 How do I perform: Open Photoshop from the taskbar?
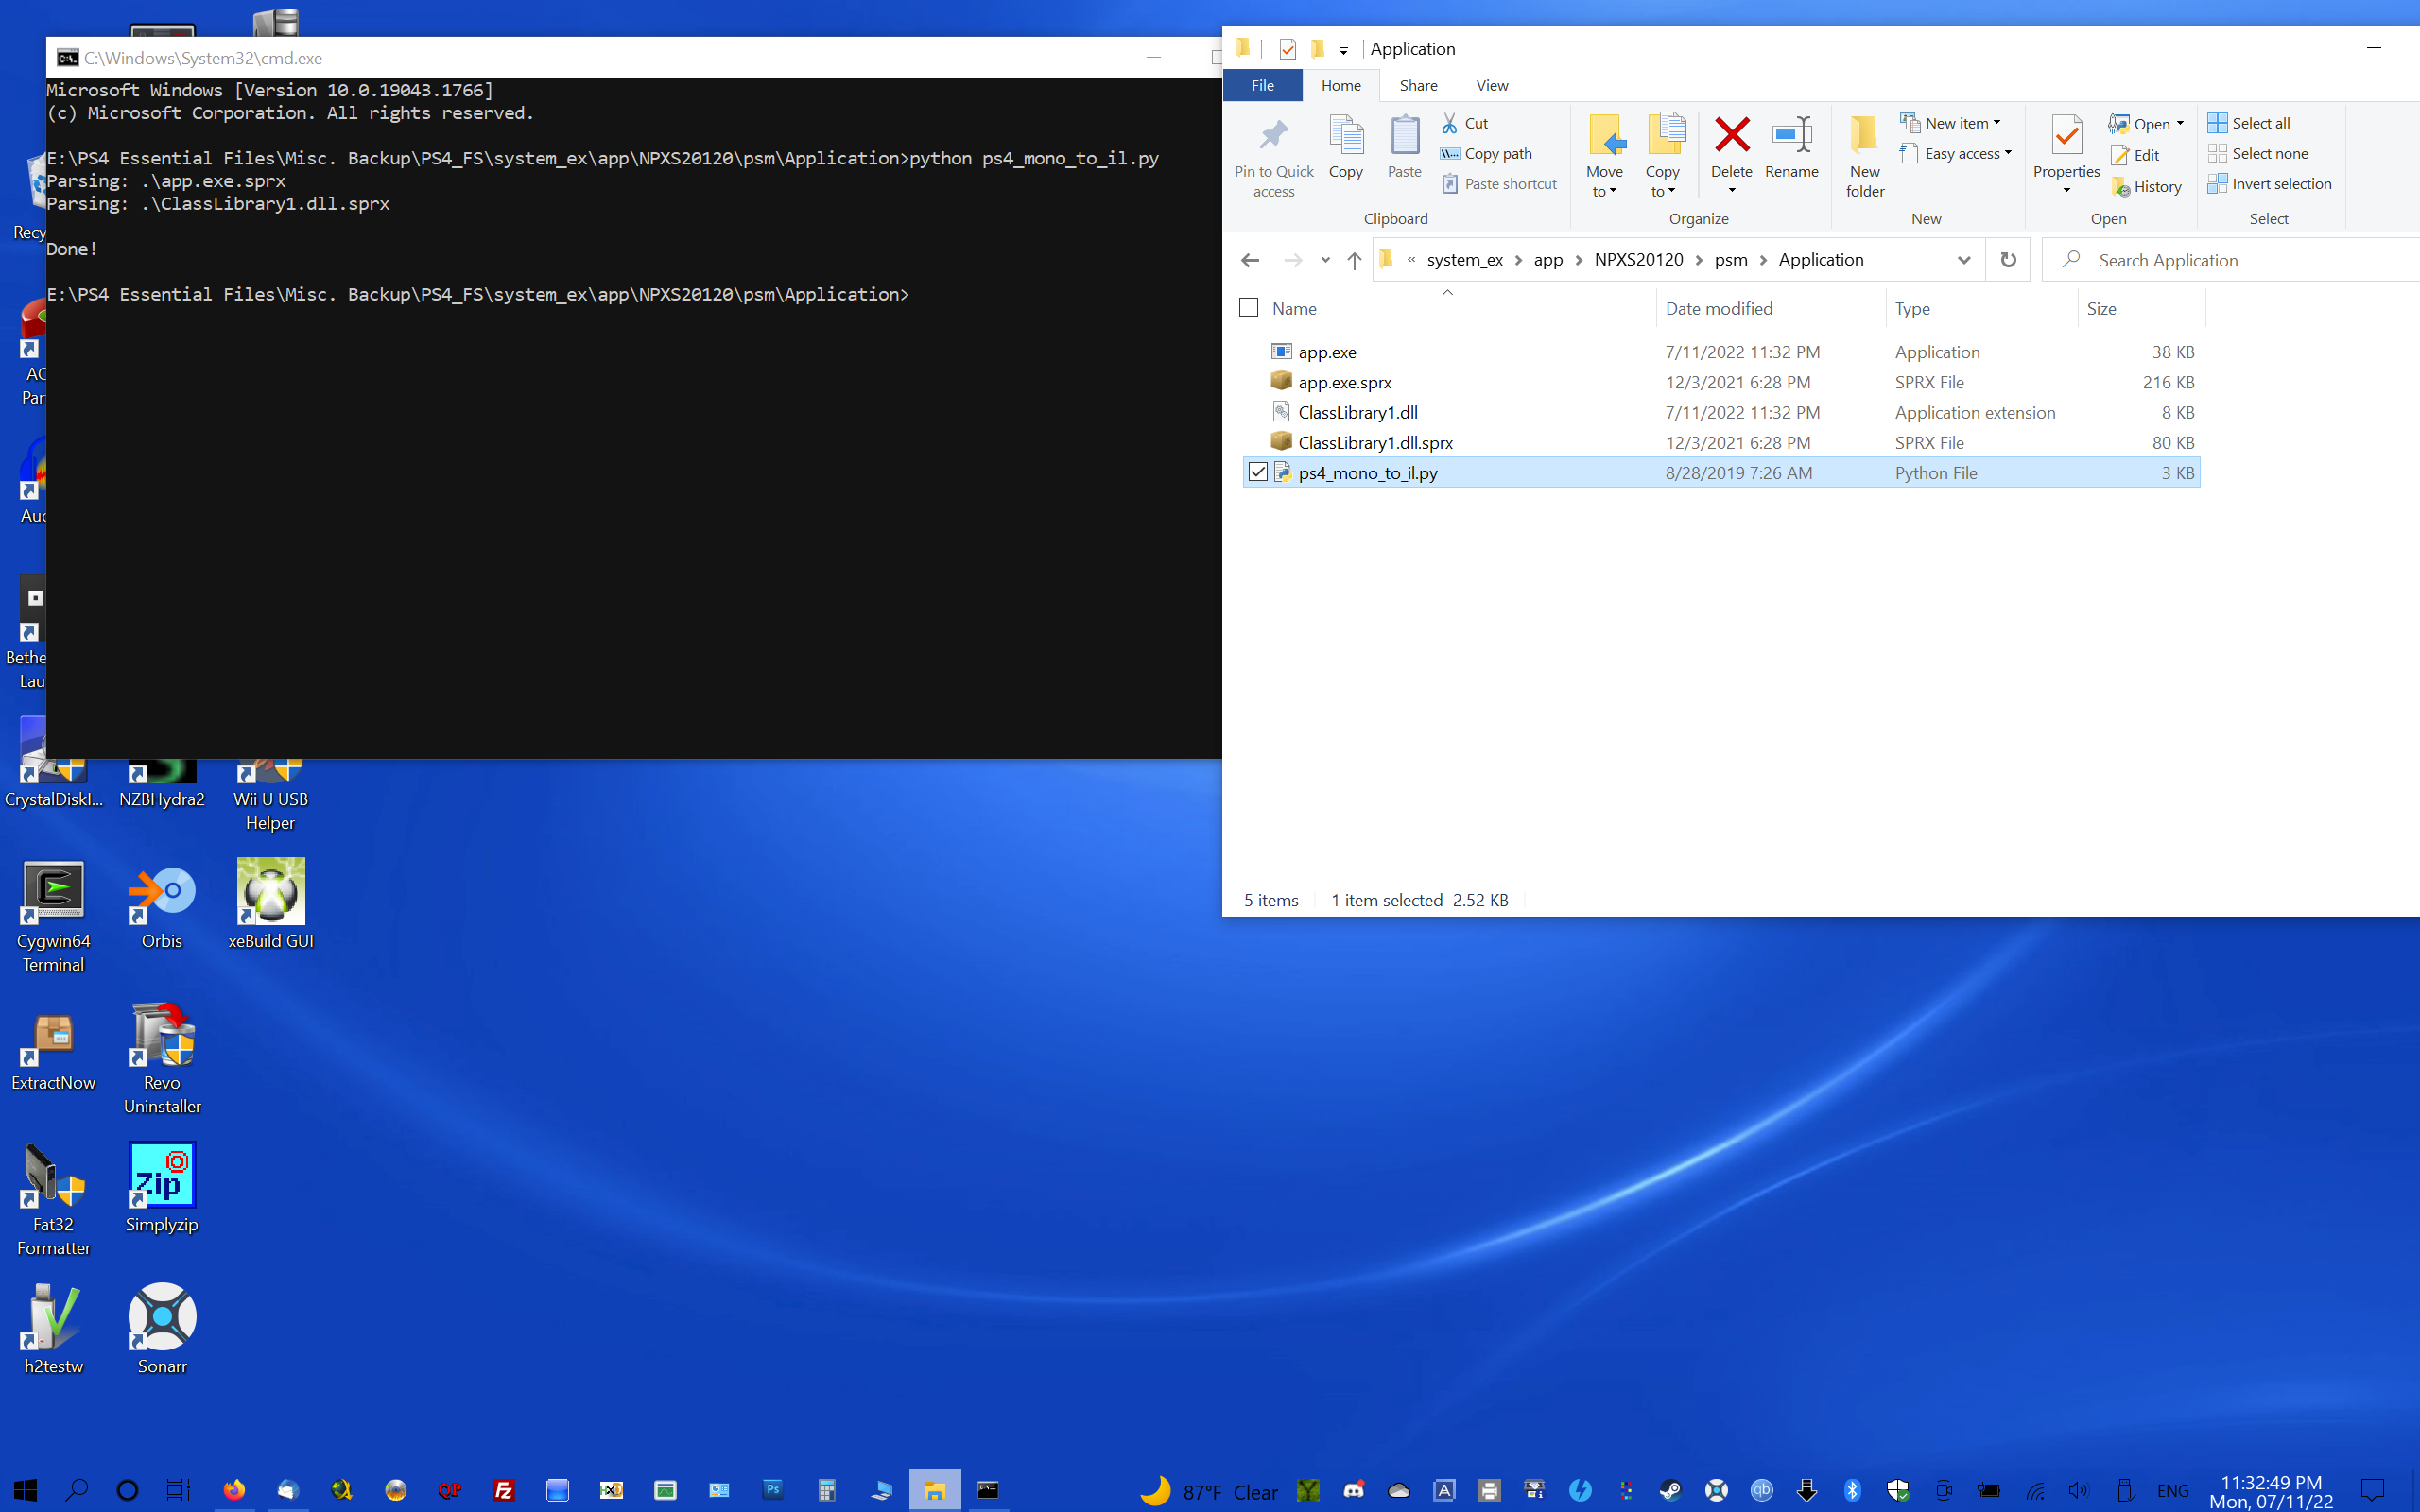(773, 1490)
